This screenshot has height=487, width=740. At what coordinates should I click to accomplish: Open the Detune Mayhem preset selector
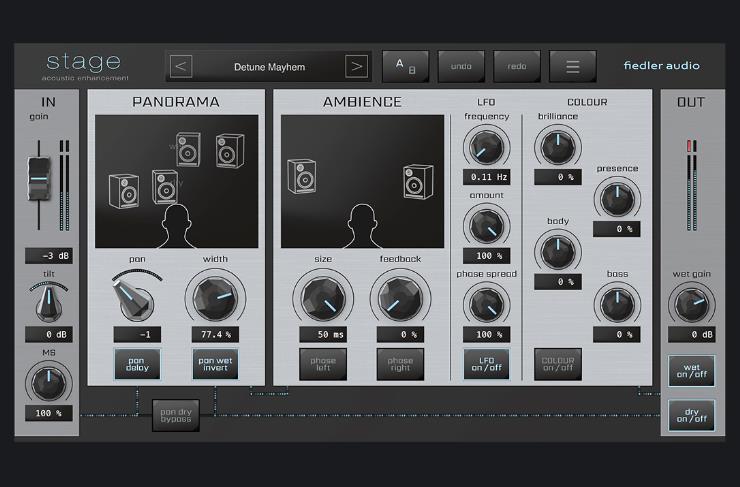point(269,67)
